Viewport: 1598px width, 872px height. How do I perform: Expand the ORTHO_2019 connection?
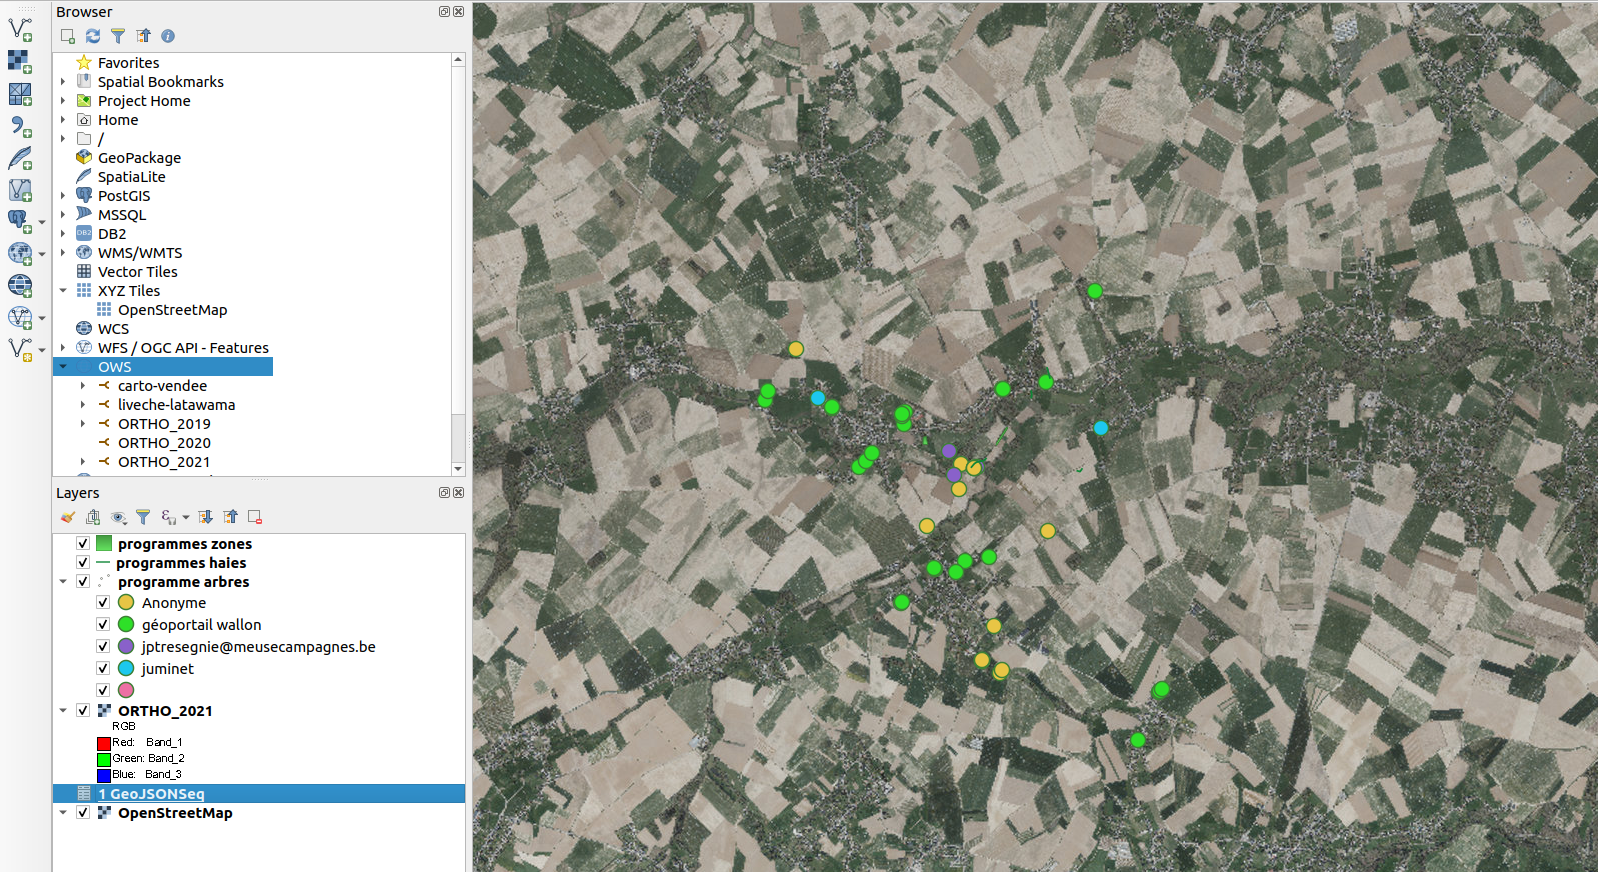[83, 424]
